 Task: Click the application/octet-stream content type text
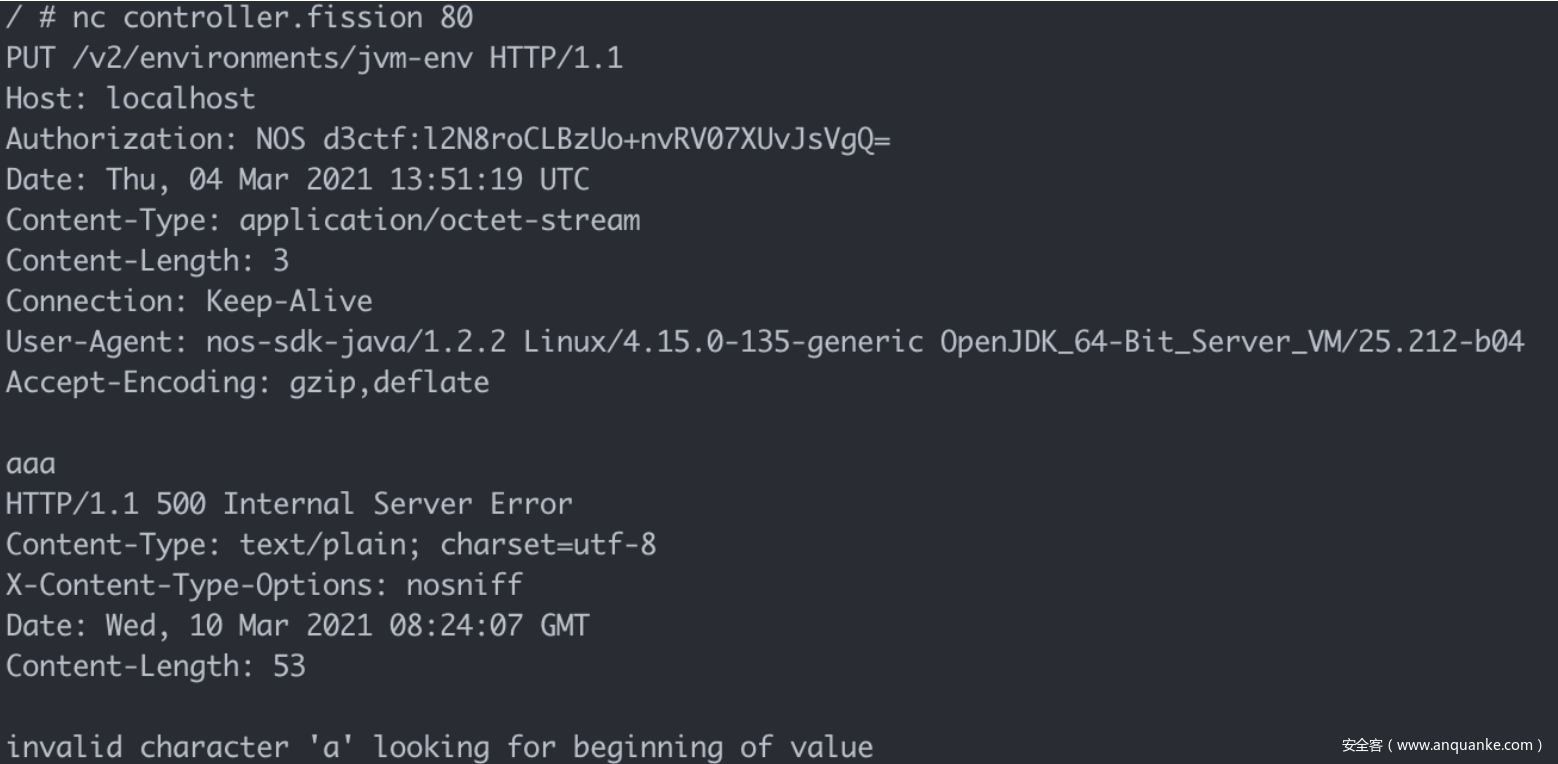tap(439, 220)
